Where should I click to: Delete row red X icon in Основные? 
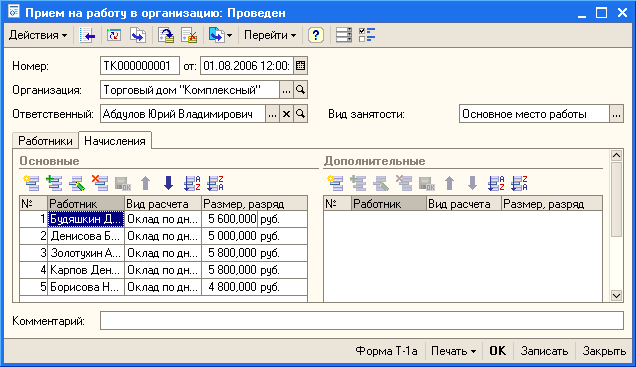pyautogui.click(x=100, y=183)
